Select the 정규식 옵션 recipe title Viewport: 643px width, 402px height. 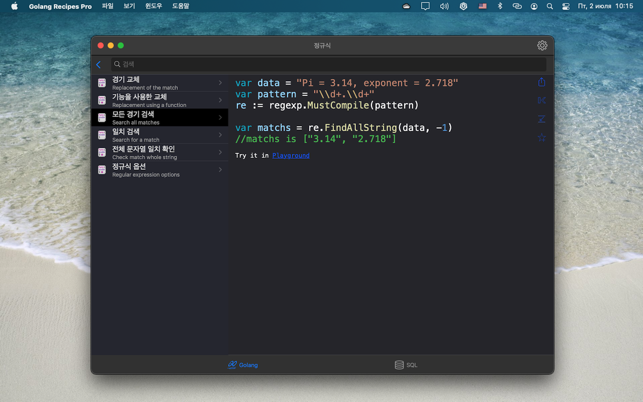[129, 167]
